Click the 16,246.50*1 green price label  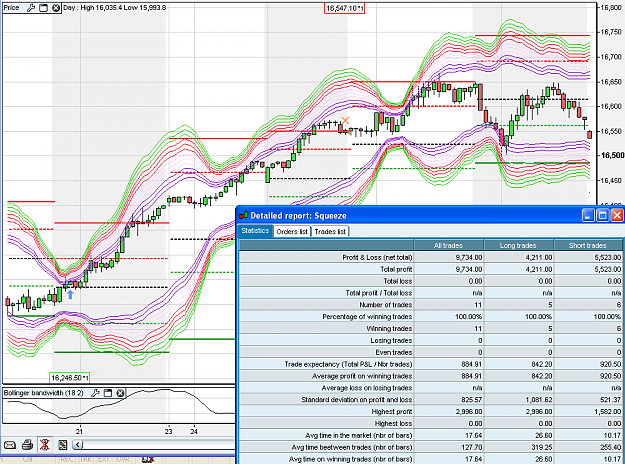(69, 377)
